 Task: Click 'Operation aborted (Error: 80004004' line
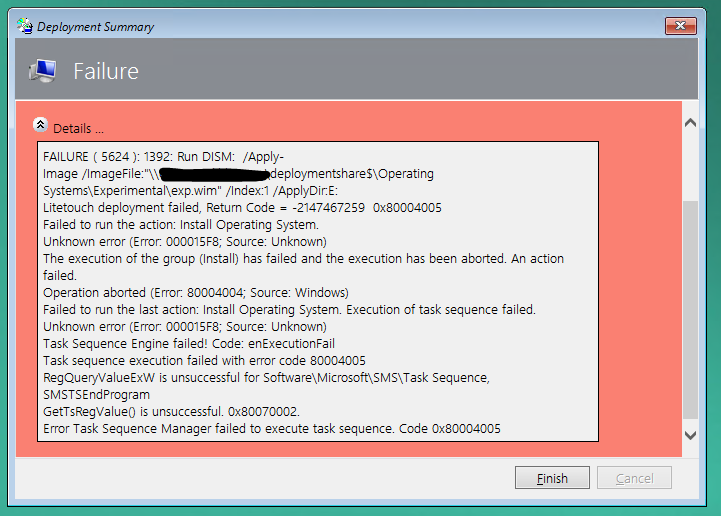(196, 293)
